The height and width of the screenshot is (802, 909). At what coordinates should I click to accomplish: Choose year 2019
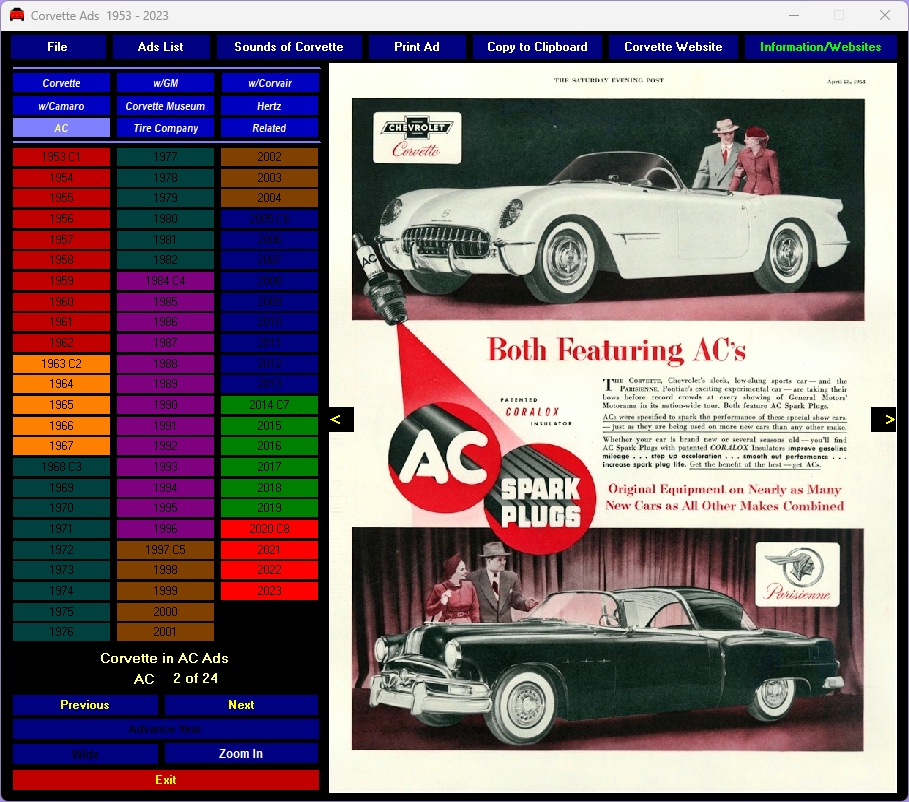pos(270,508)
